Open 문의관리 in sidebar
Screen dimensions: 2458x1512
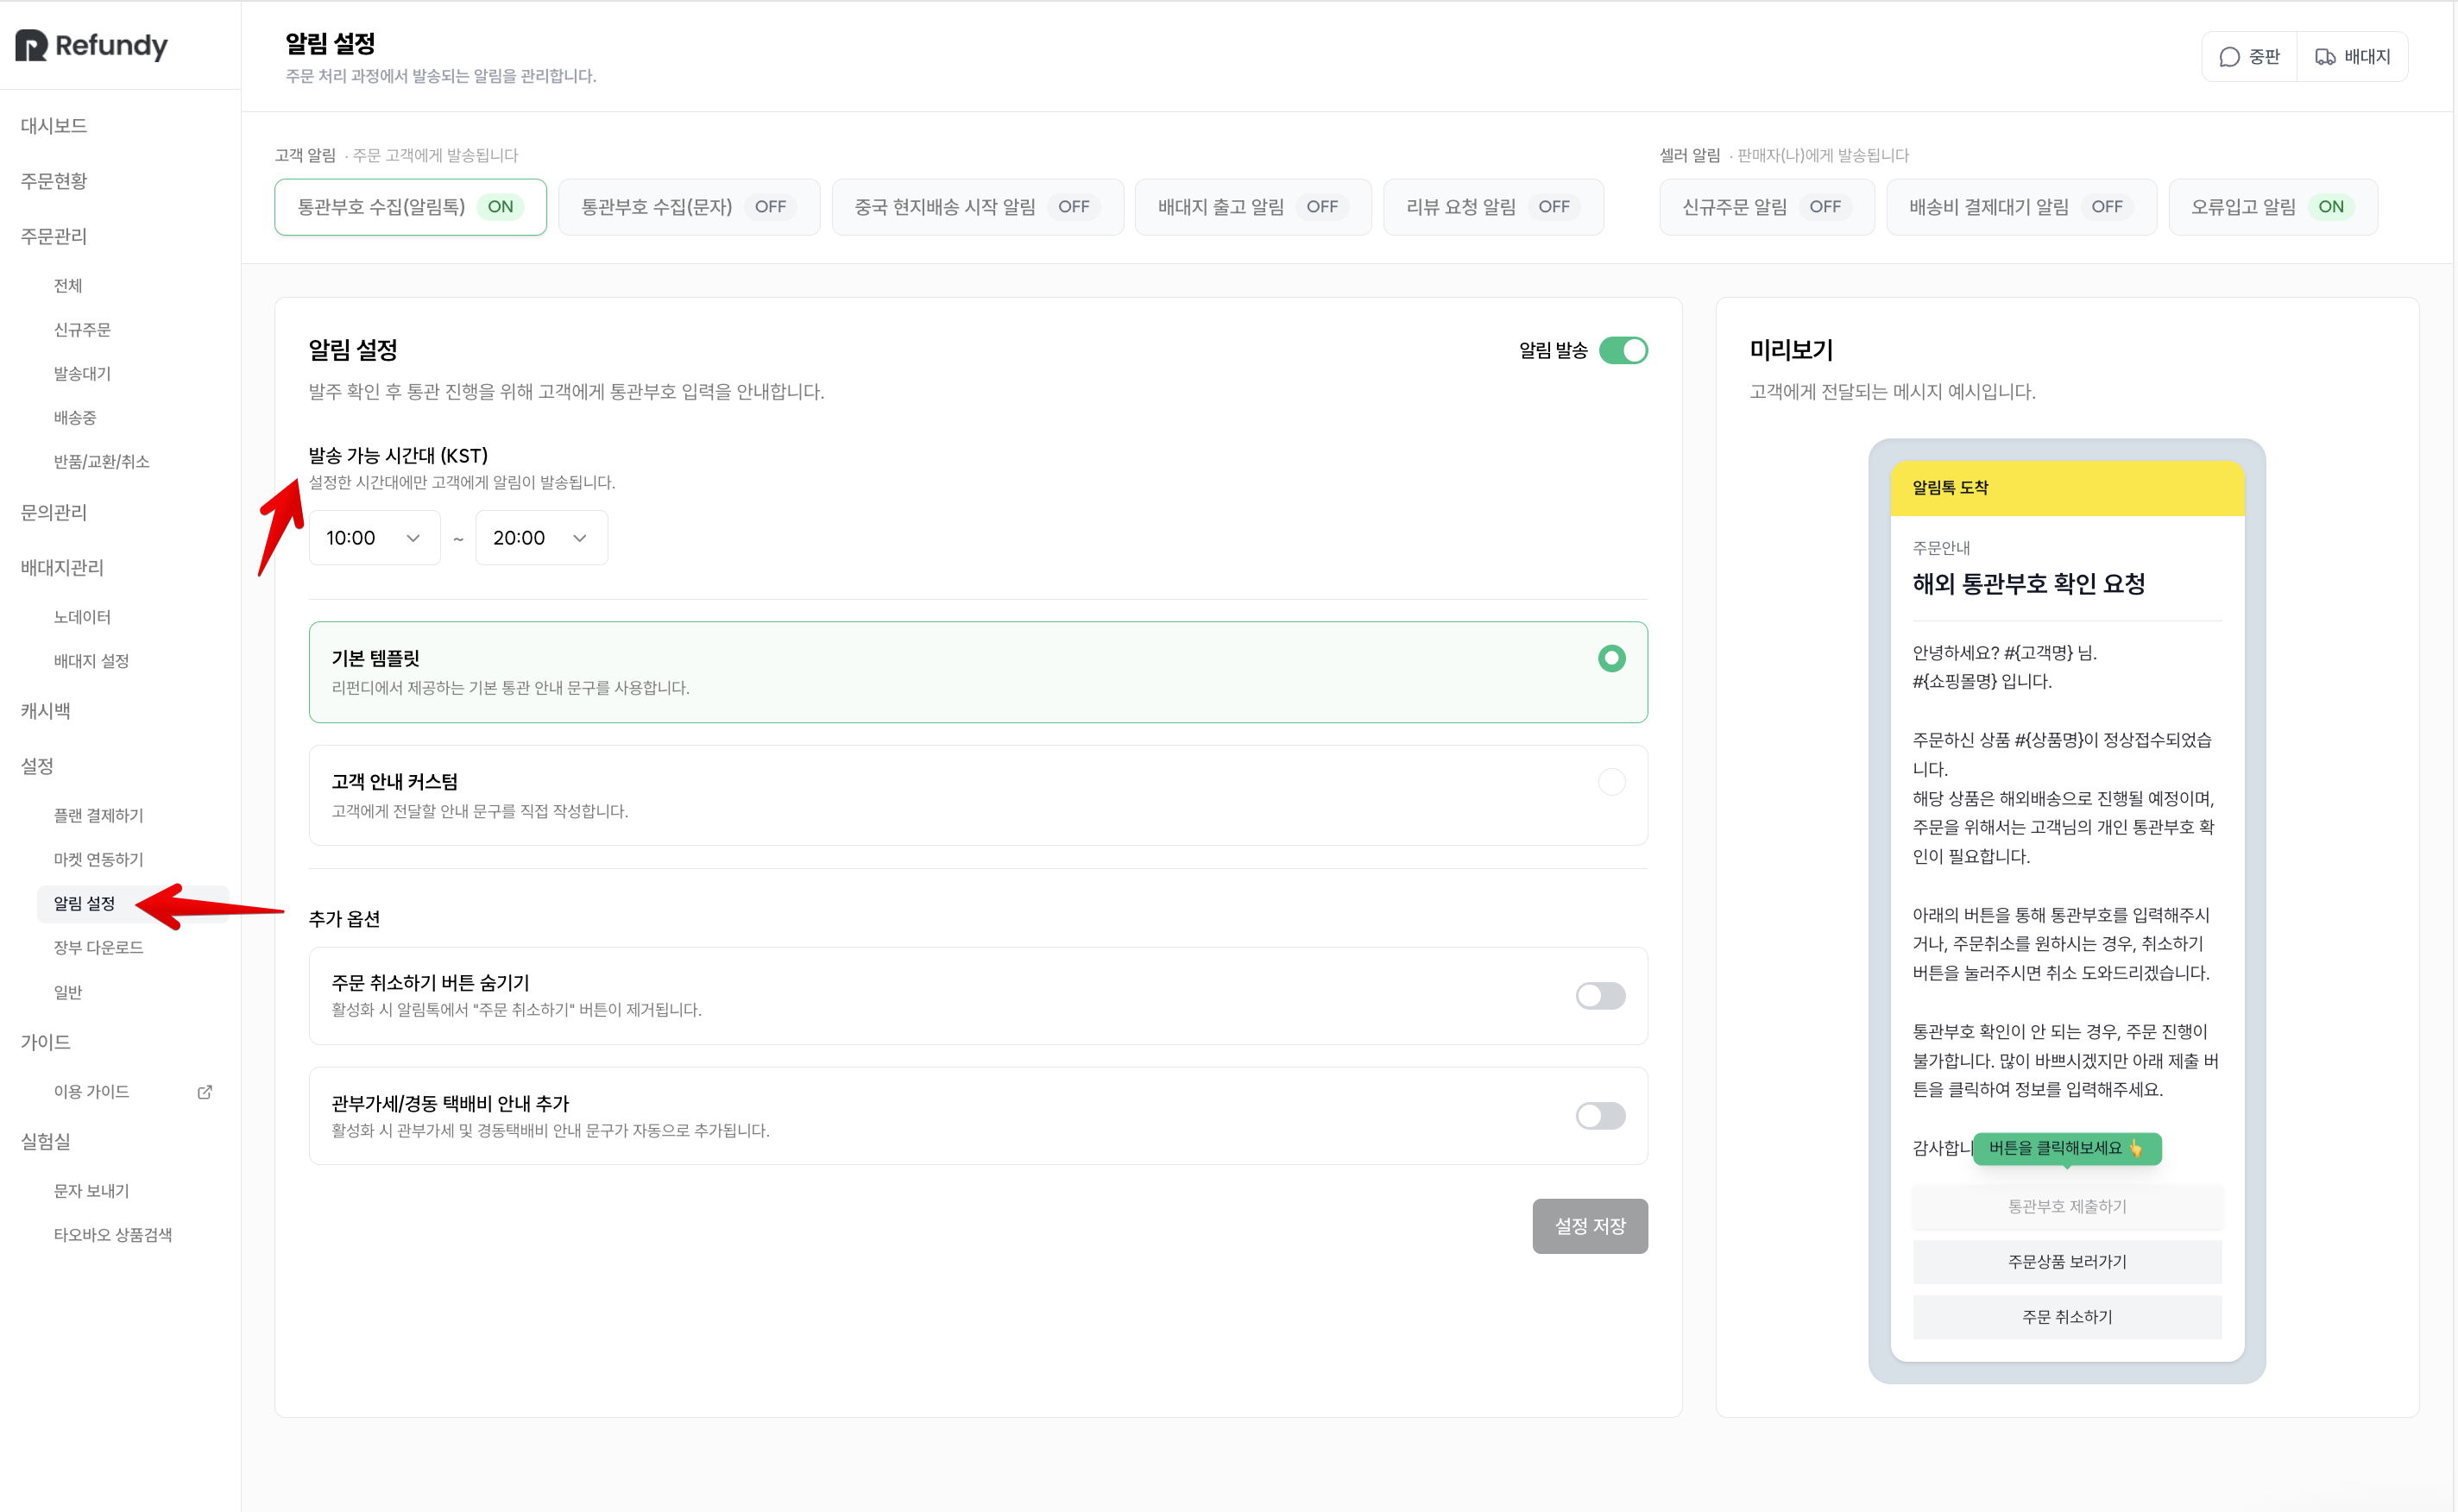[x=54, y=512]
